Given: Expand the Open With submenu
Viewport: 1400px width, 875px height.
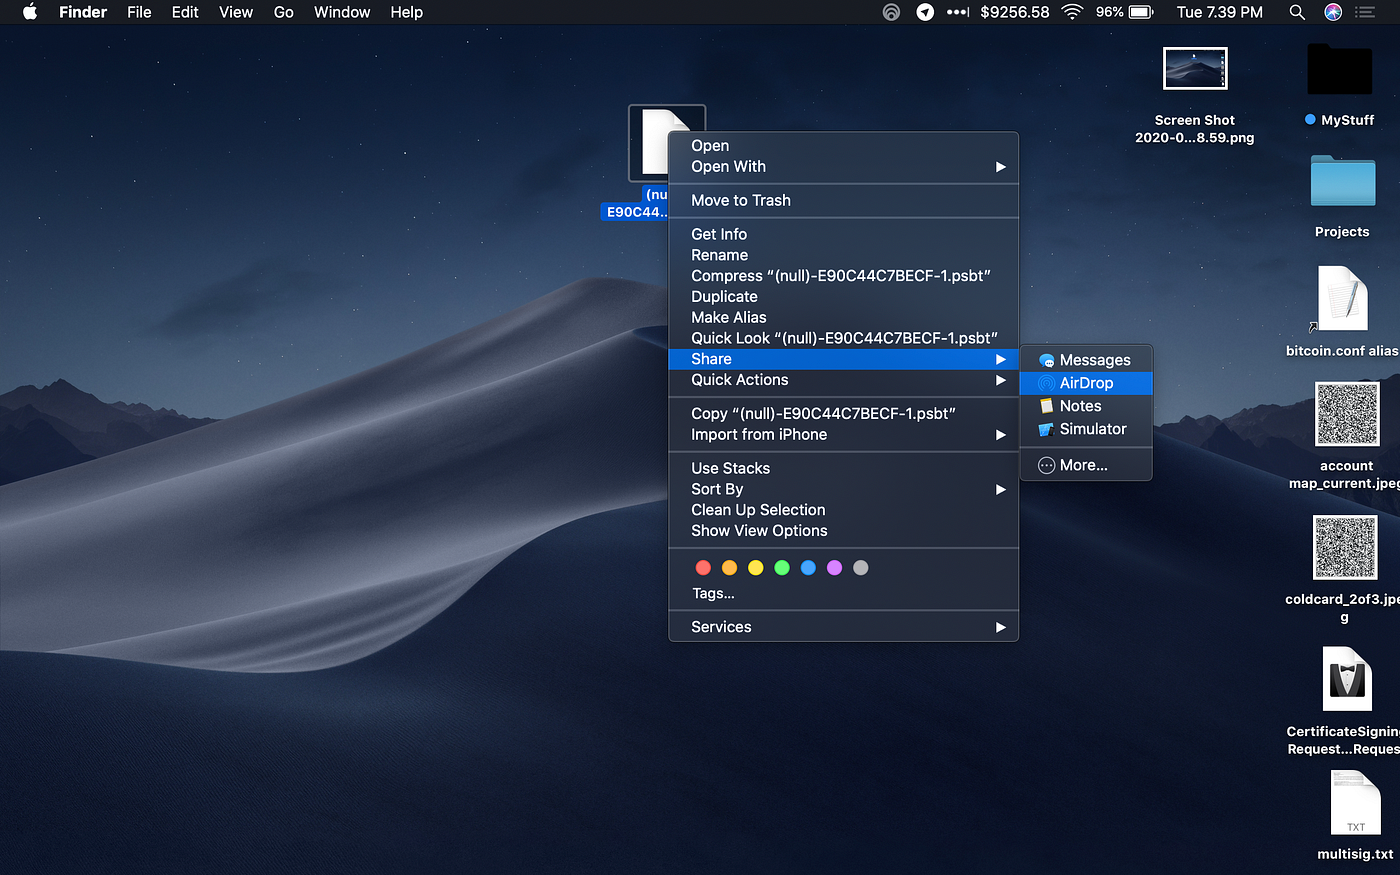Looking at the screenshot, I should [843, 167].
